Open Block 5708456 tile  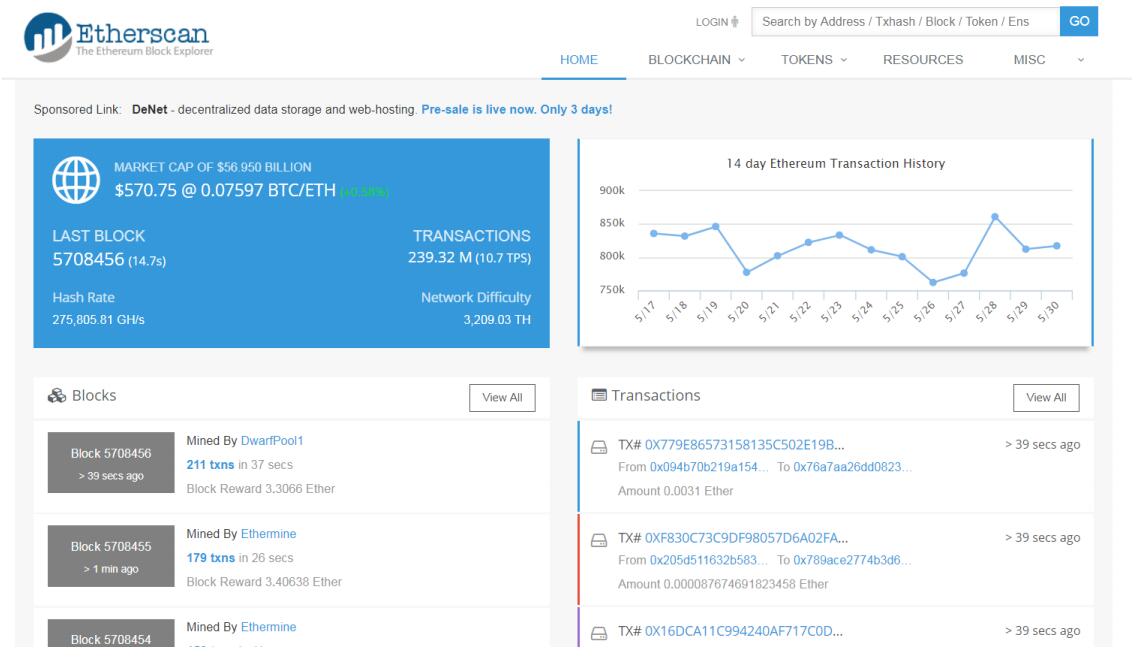pos(111,462)
